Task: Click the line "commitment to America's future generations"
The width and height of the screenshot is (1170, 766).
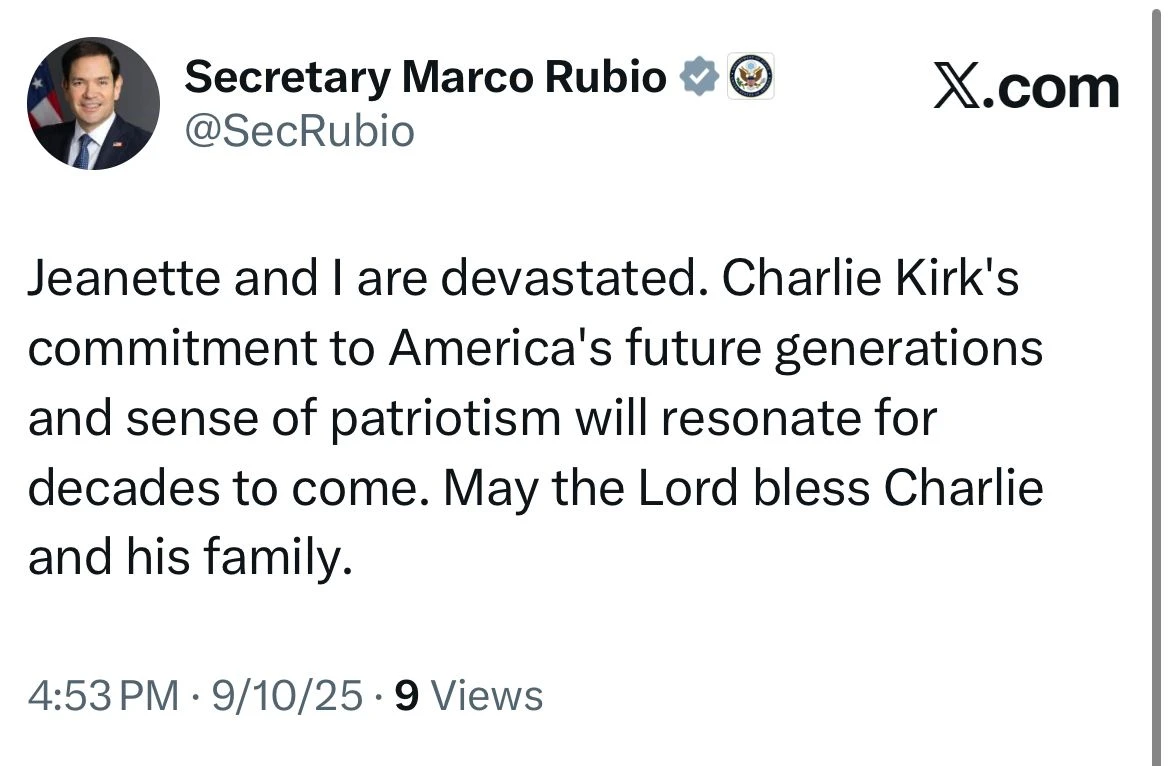Action: (x=535, y=349)
